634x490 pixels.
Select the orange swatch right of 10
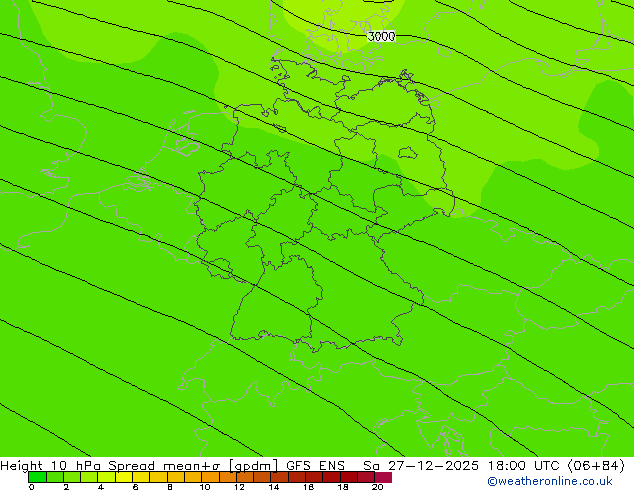(210, 477)
